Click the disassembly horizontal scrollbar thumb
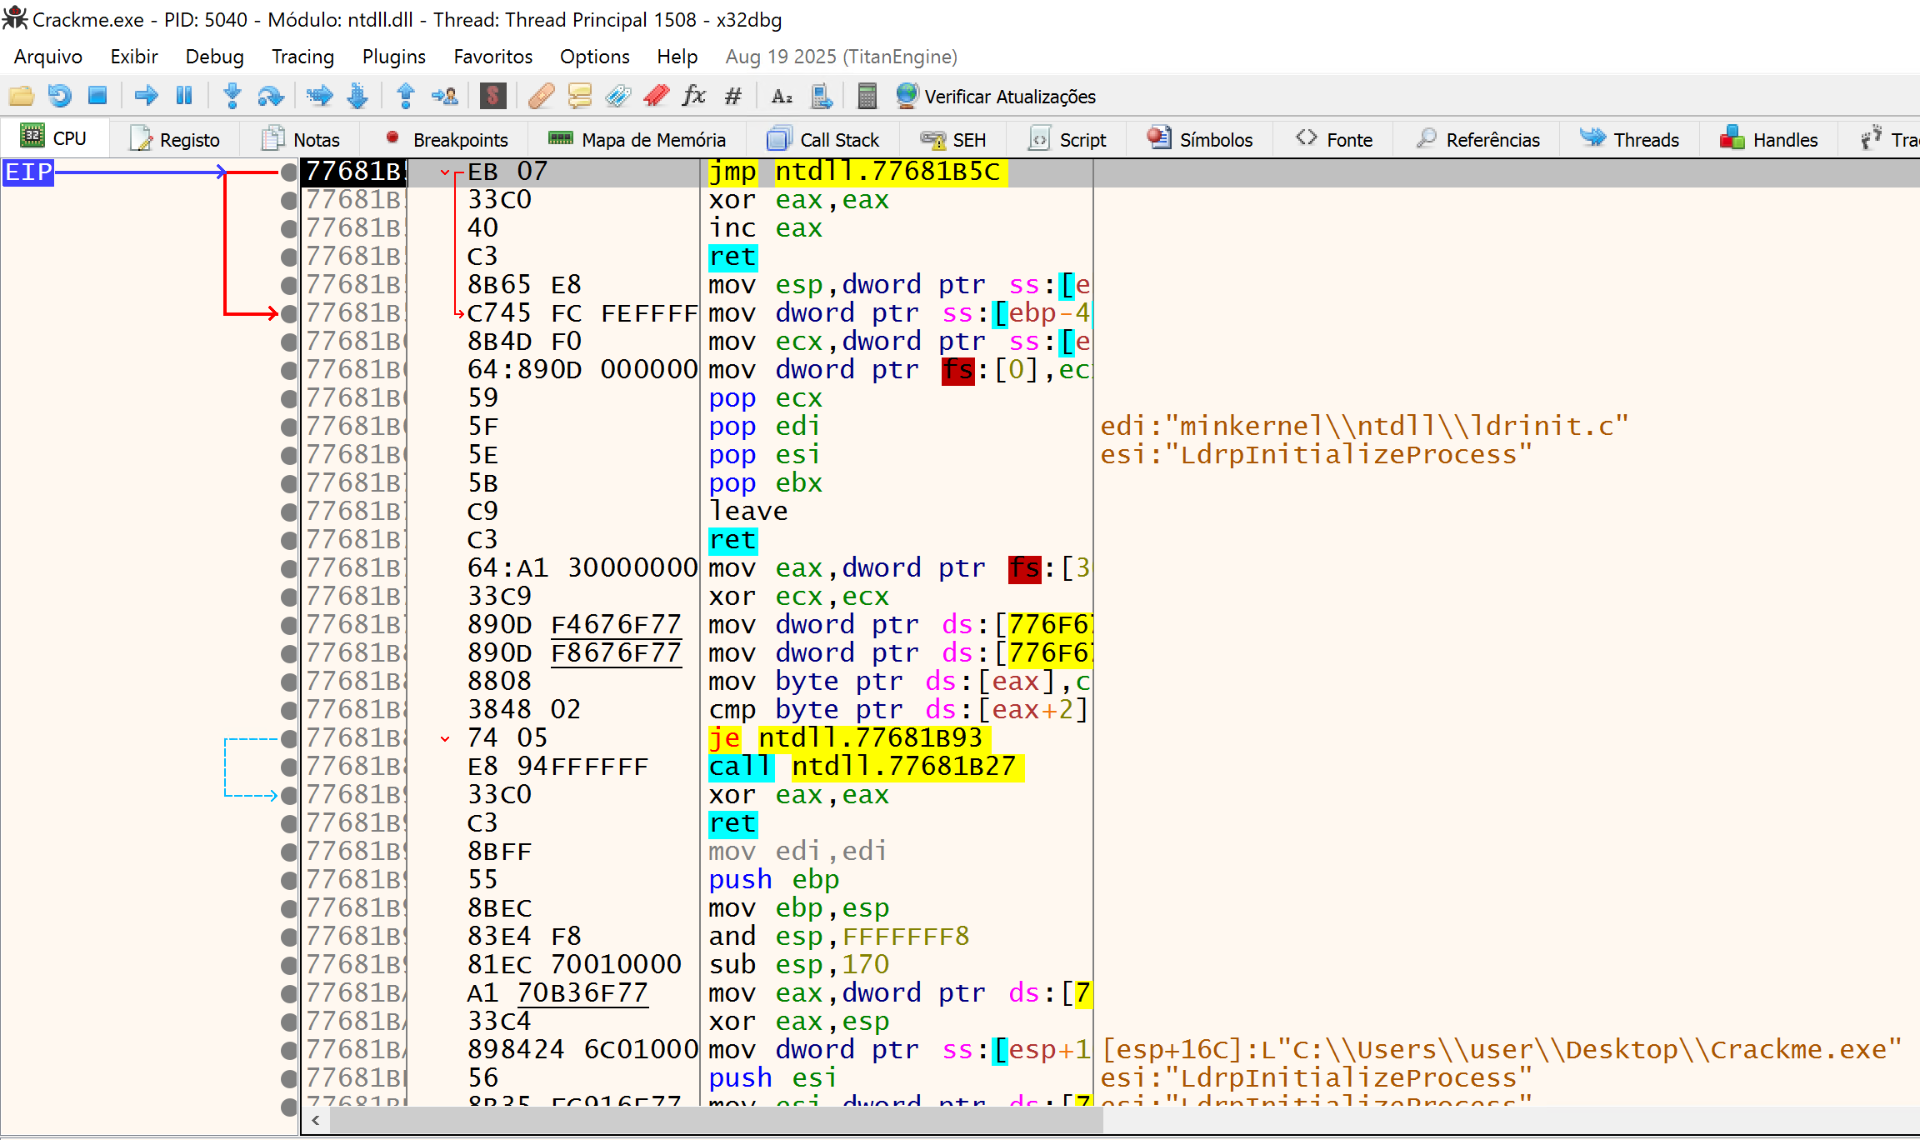Viewport: 1920px width, 1140px height. click(x=716, y=1121)
